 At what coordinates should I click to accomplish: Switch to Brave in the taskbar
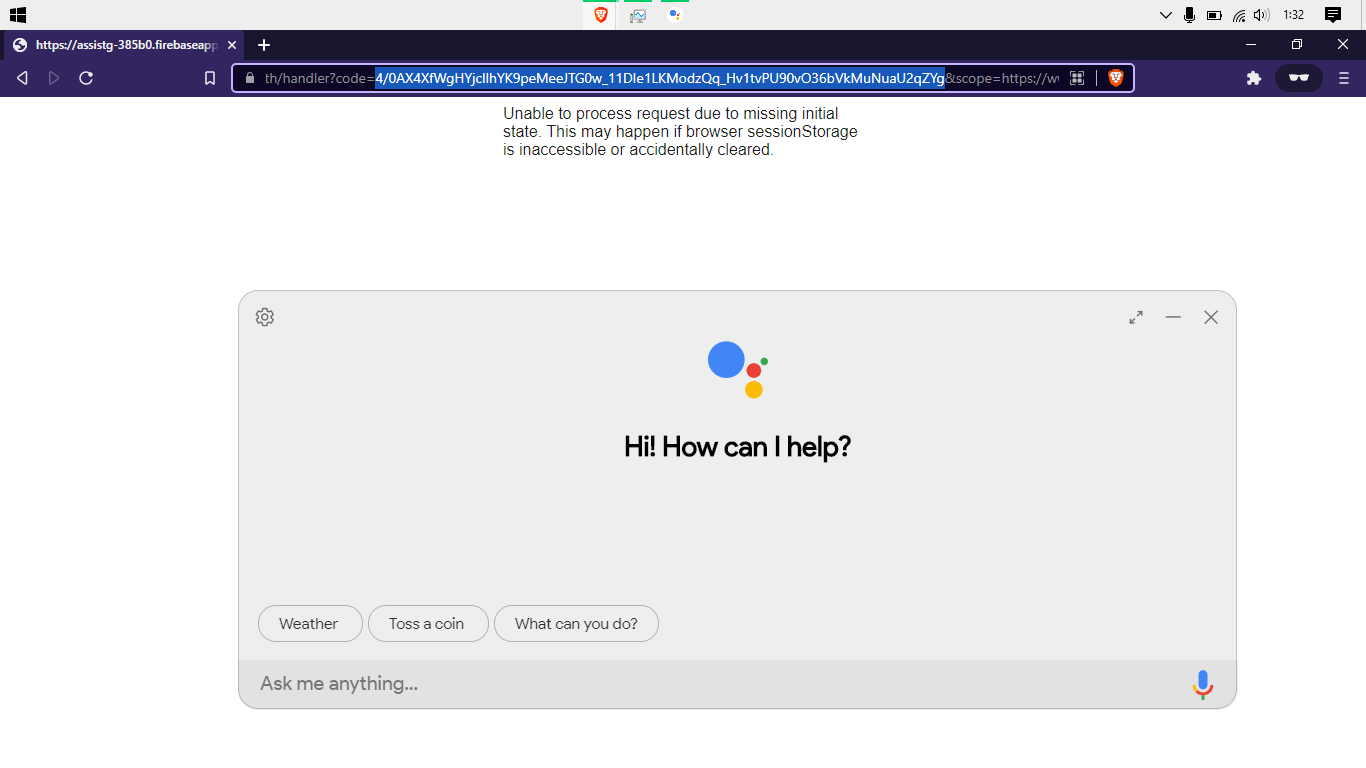click(600, 15)
